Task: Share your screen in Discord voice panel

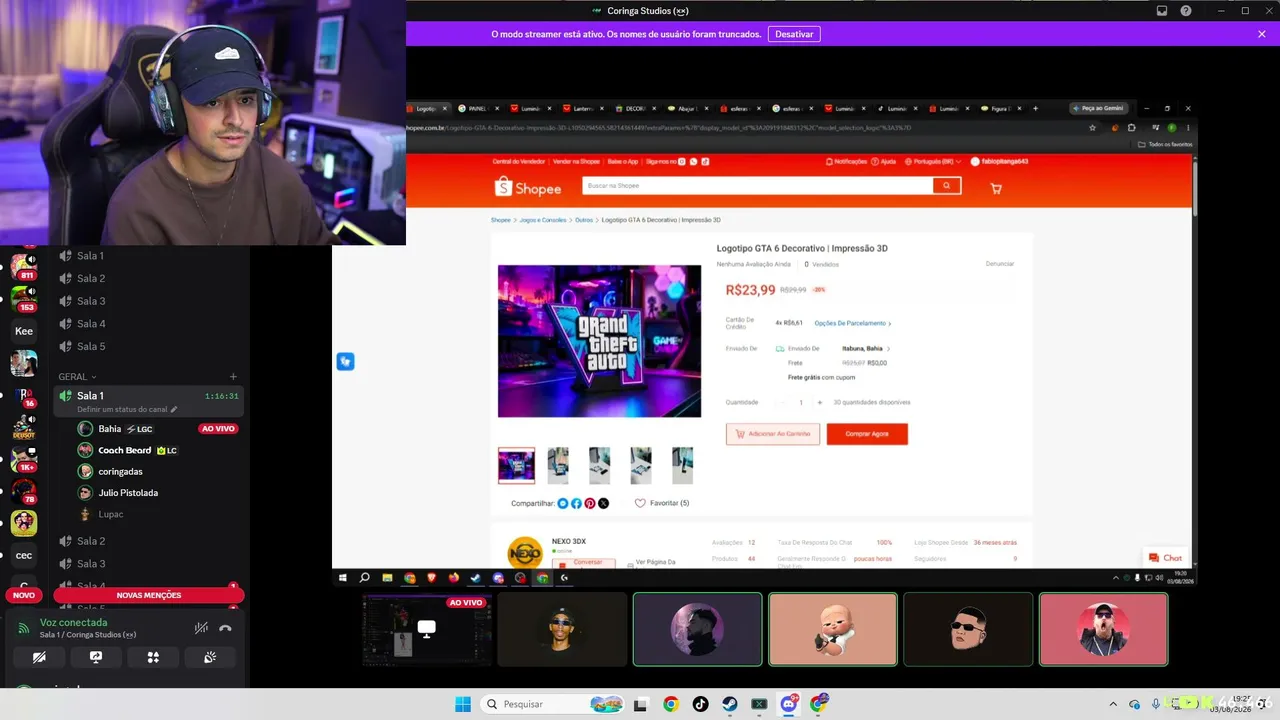Action: [x=96, y=657]
